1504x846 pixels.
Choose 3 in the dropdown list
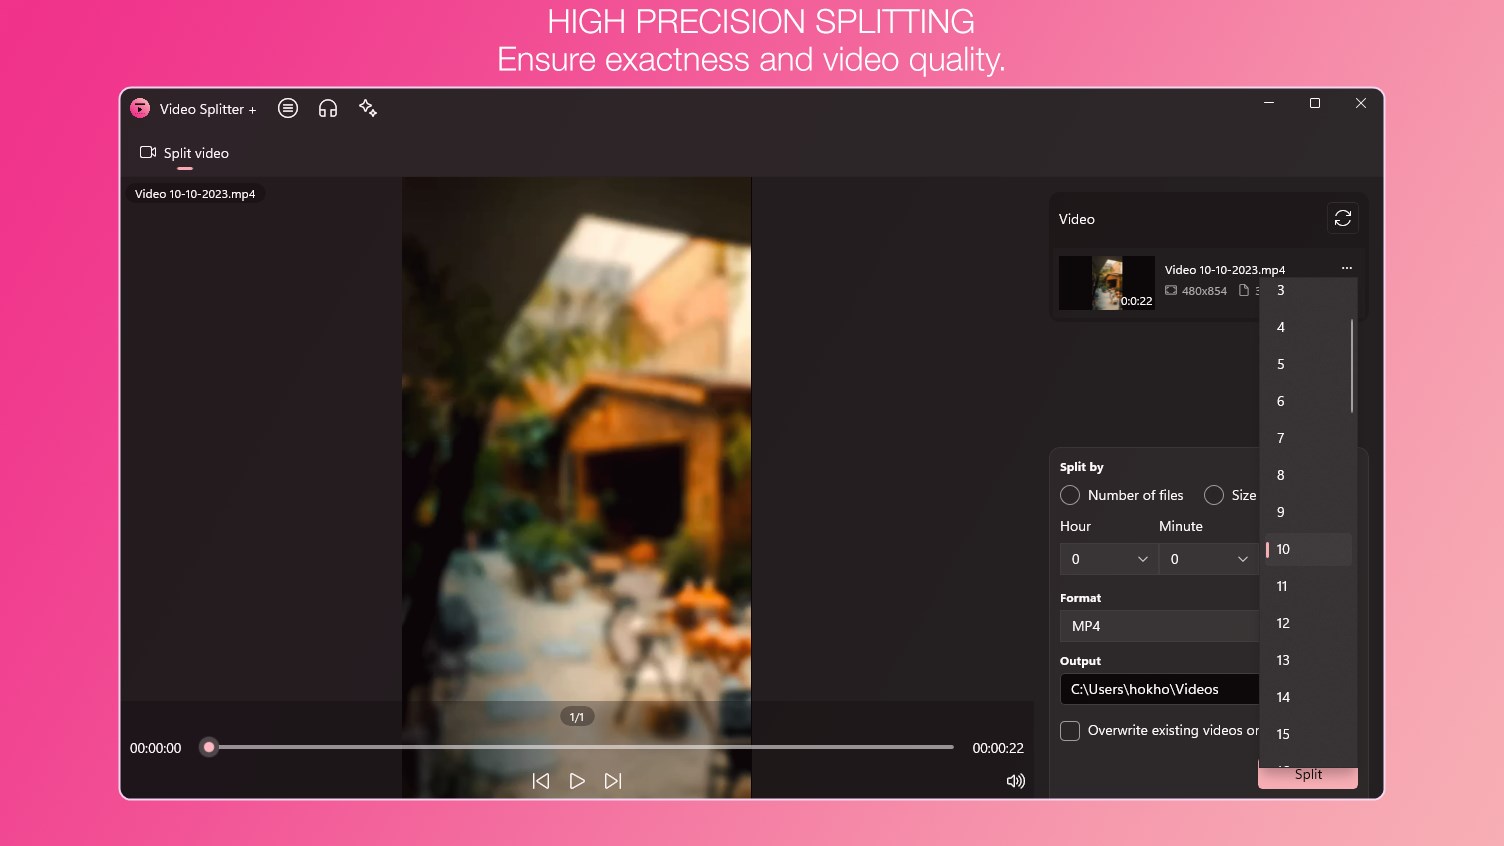click(1308, 290)
